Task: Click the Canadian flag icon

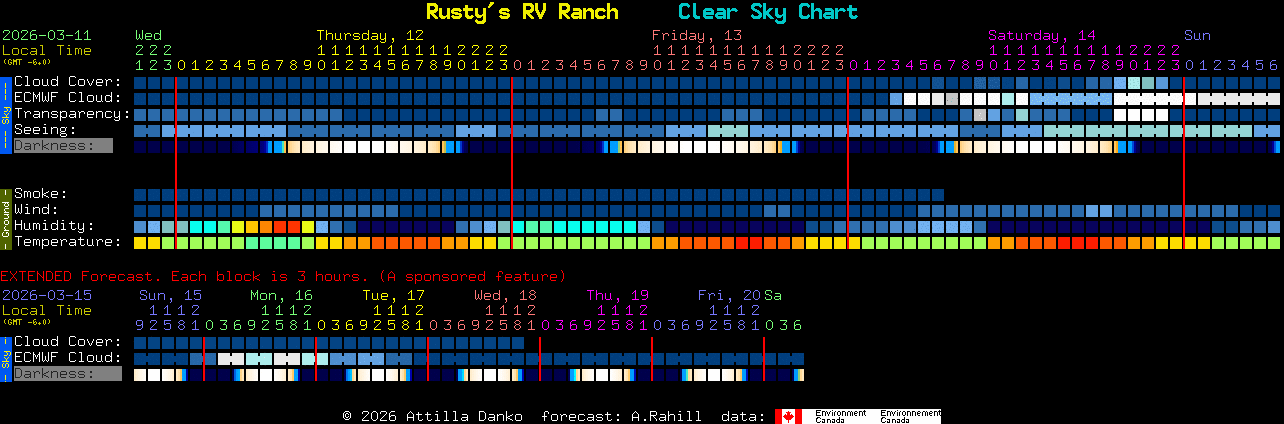Action: click(789, 416)
